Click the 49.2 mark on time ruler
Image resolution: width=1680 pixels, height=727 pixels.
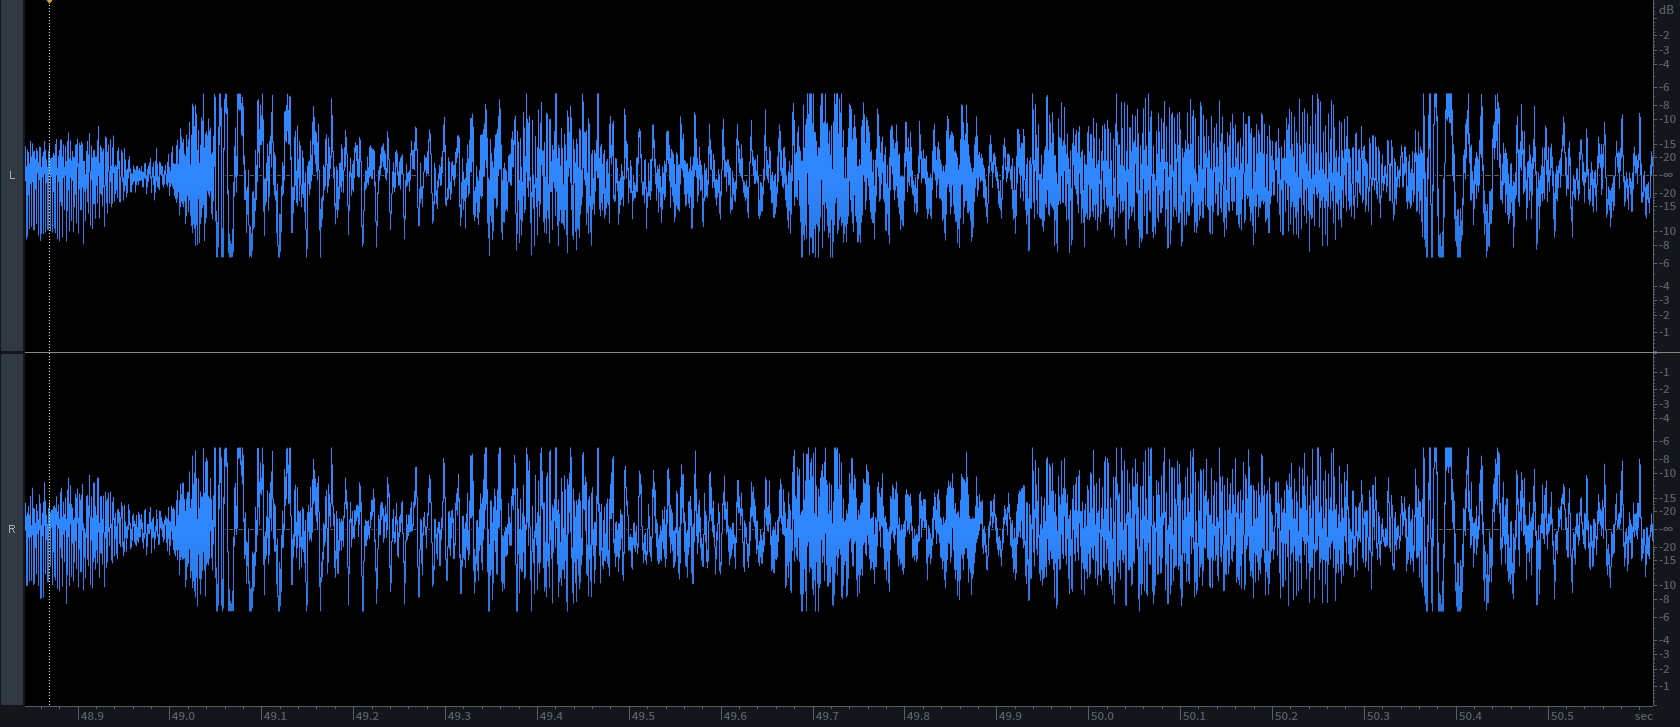(x=366, y=716)
